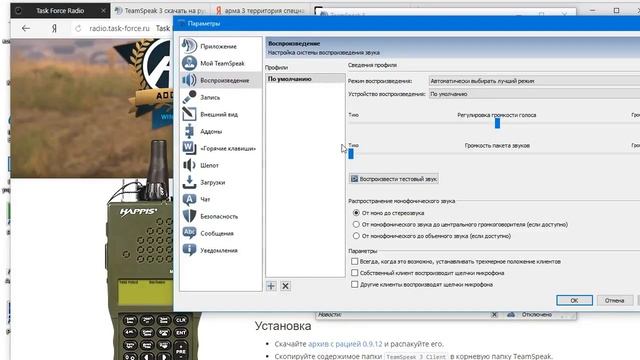Open the Yandex home icon

click(54, 28)
